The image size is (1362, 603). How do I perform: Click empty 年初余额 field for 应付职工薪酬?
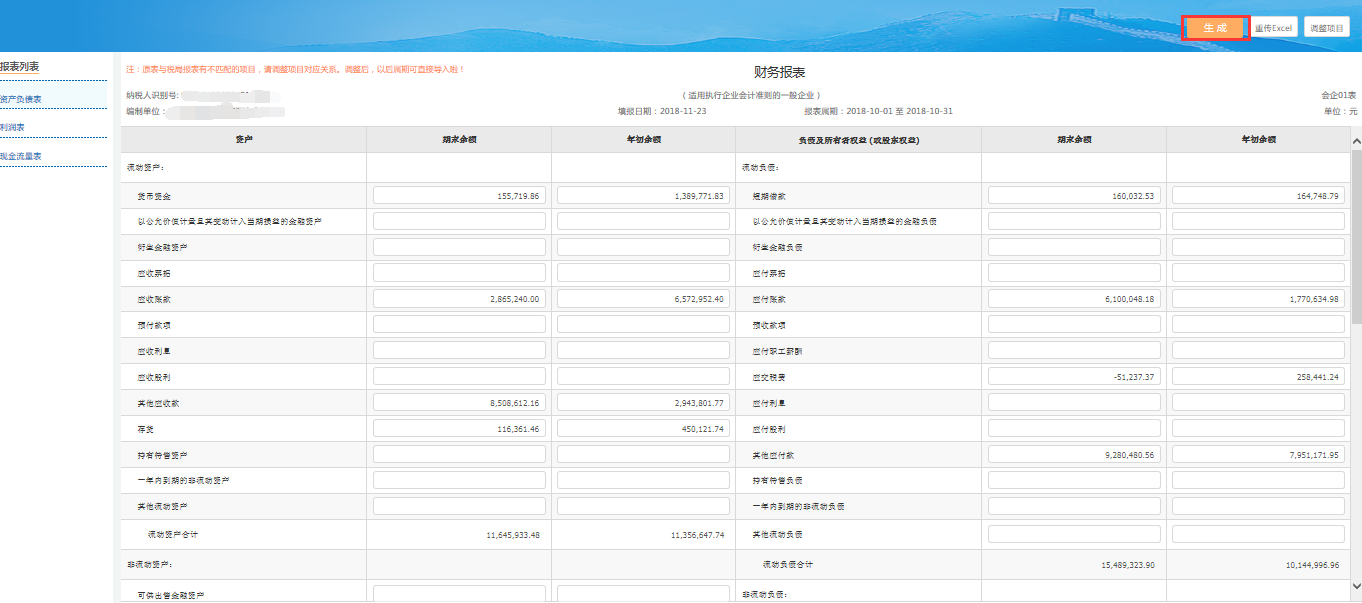tap(1258, 351)
